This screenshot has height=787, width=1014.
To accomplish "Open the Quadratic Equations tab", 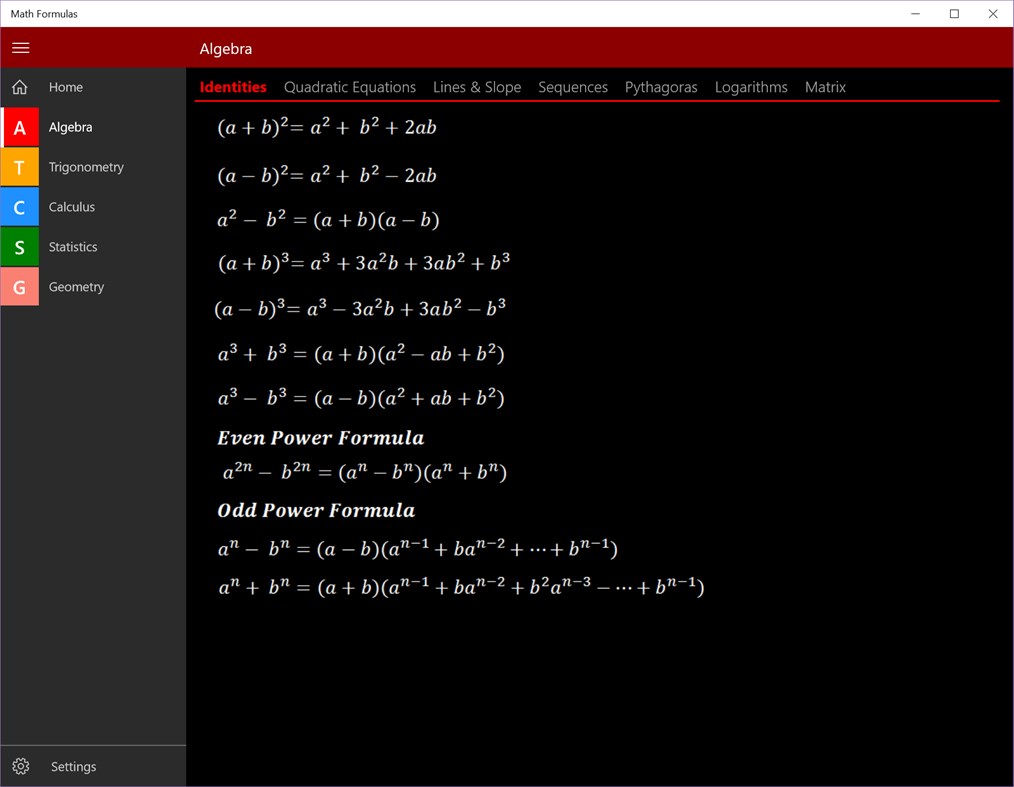I will click(x=350, y=87).
